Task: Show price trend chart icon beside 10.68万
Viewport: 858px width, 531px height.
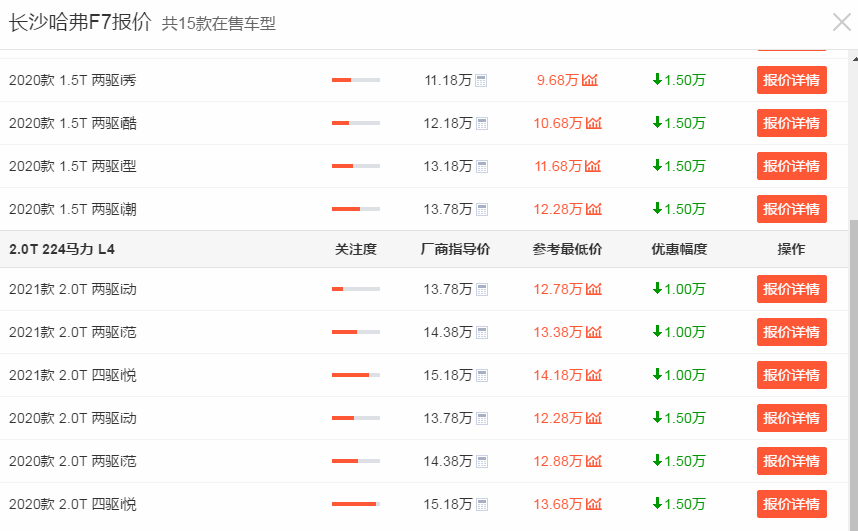Action: tap(594, 123)
